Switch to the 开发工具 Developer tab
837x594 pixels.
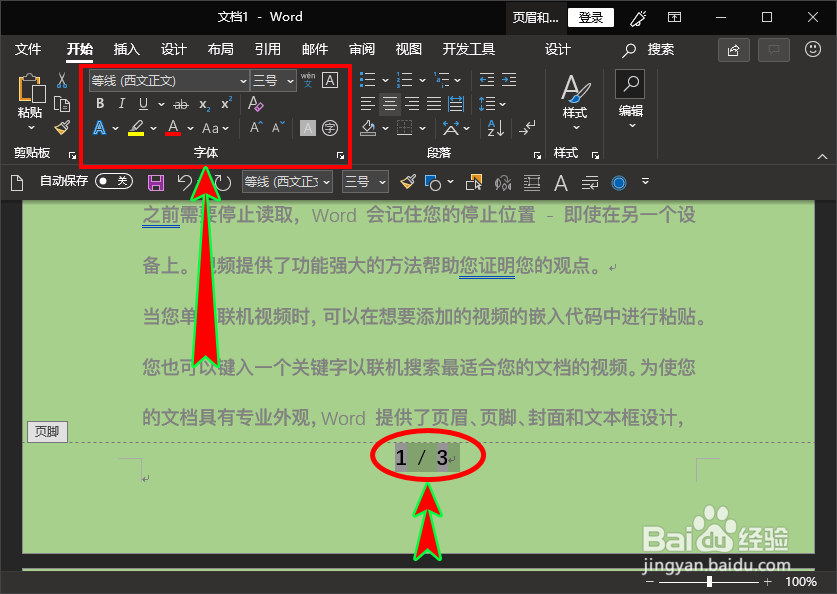469,50
